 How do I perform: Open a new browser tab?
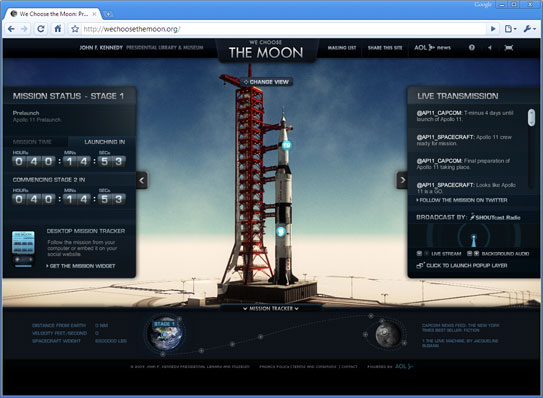point(108,14)
